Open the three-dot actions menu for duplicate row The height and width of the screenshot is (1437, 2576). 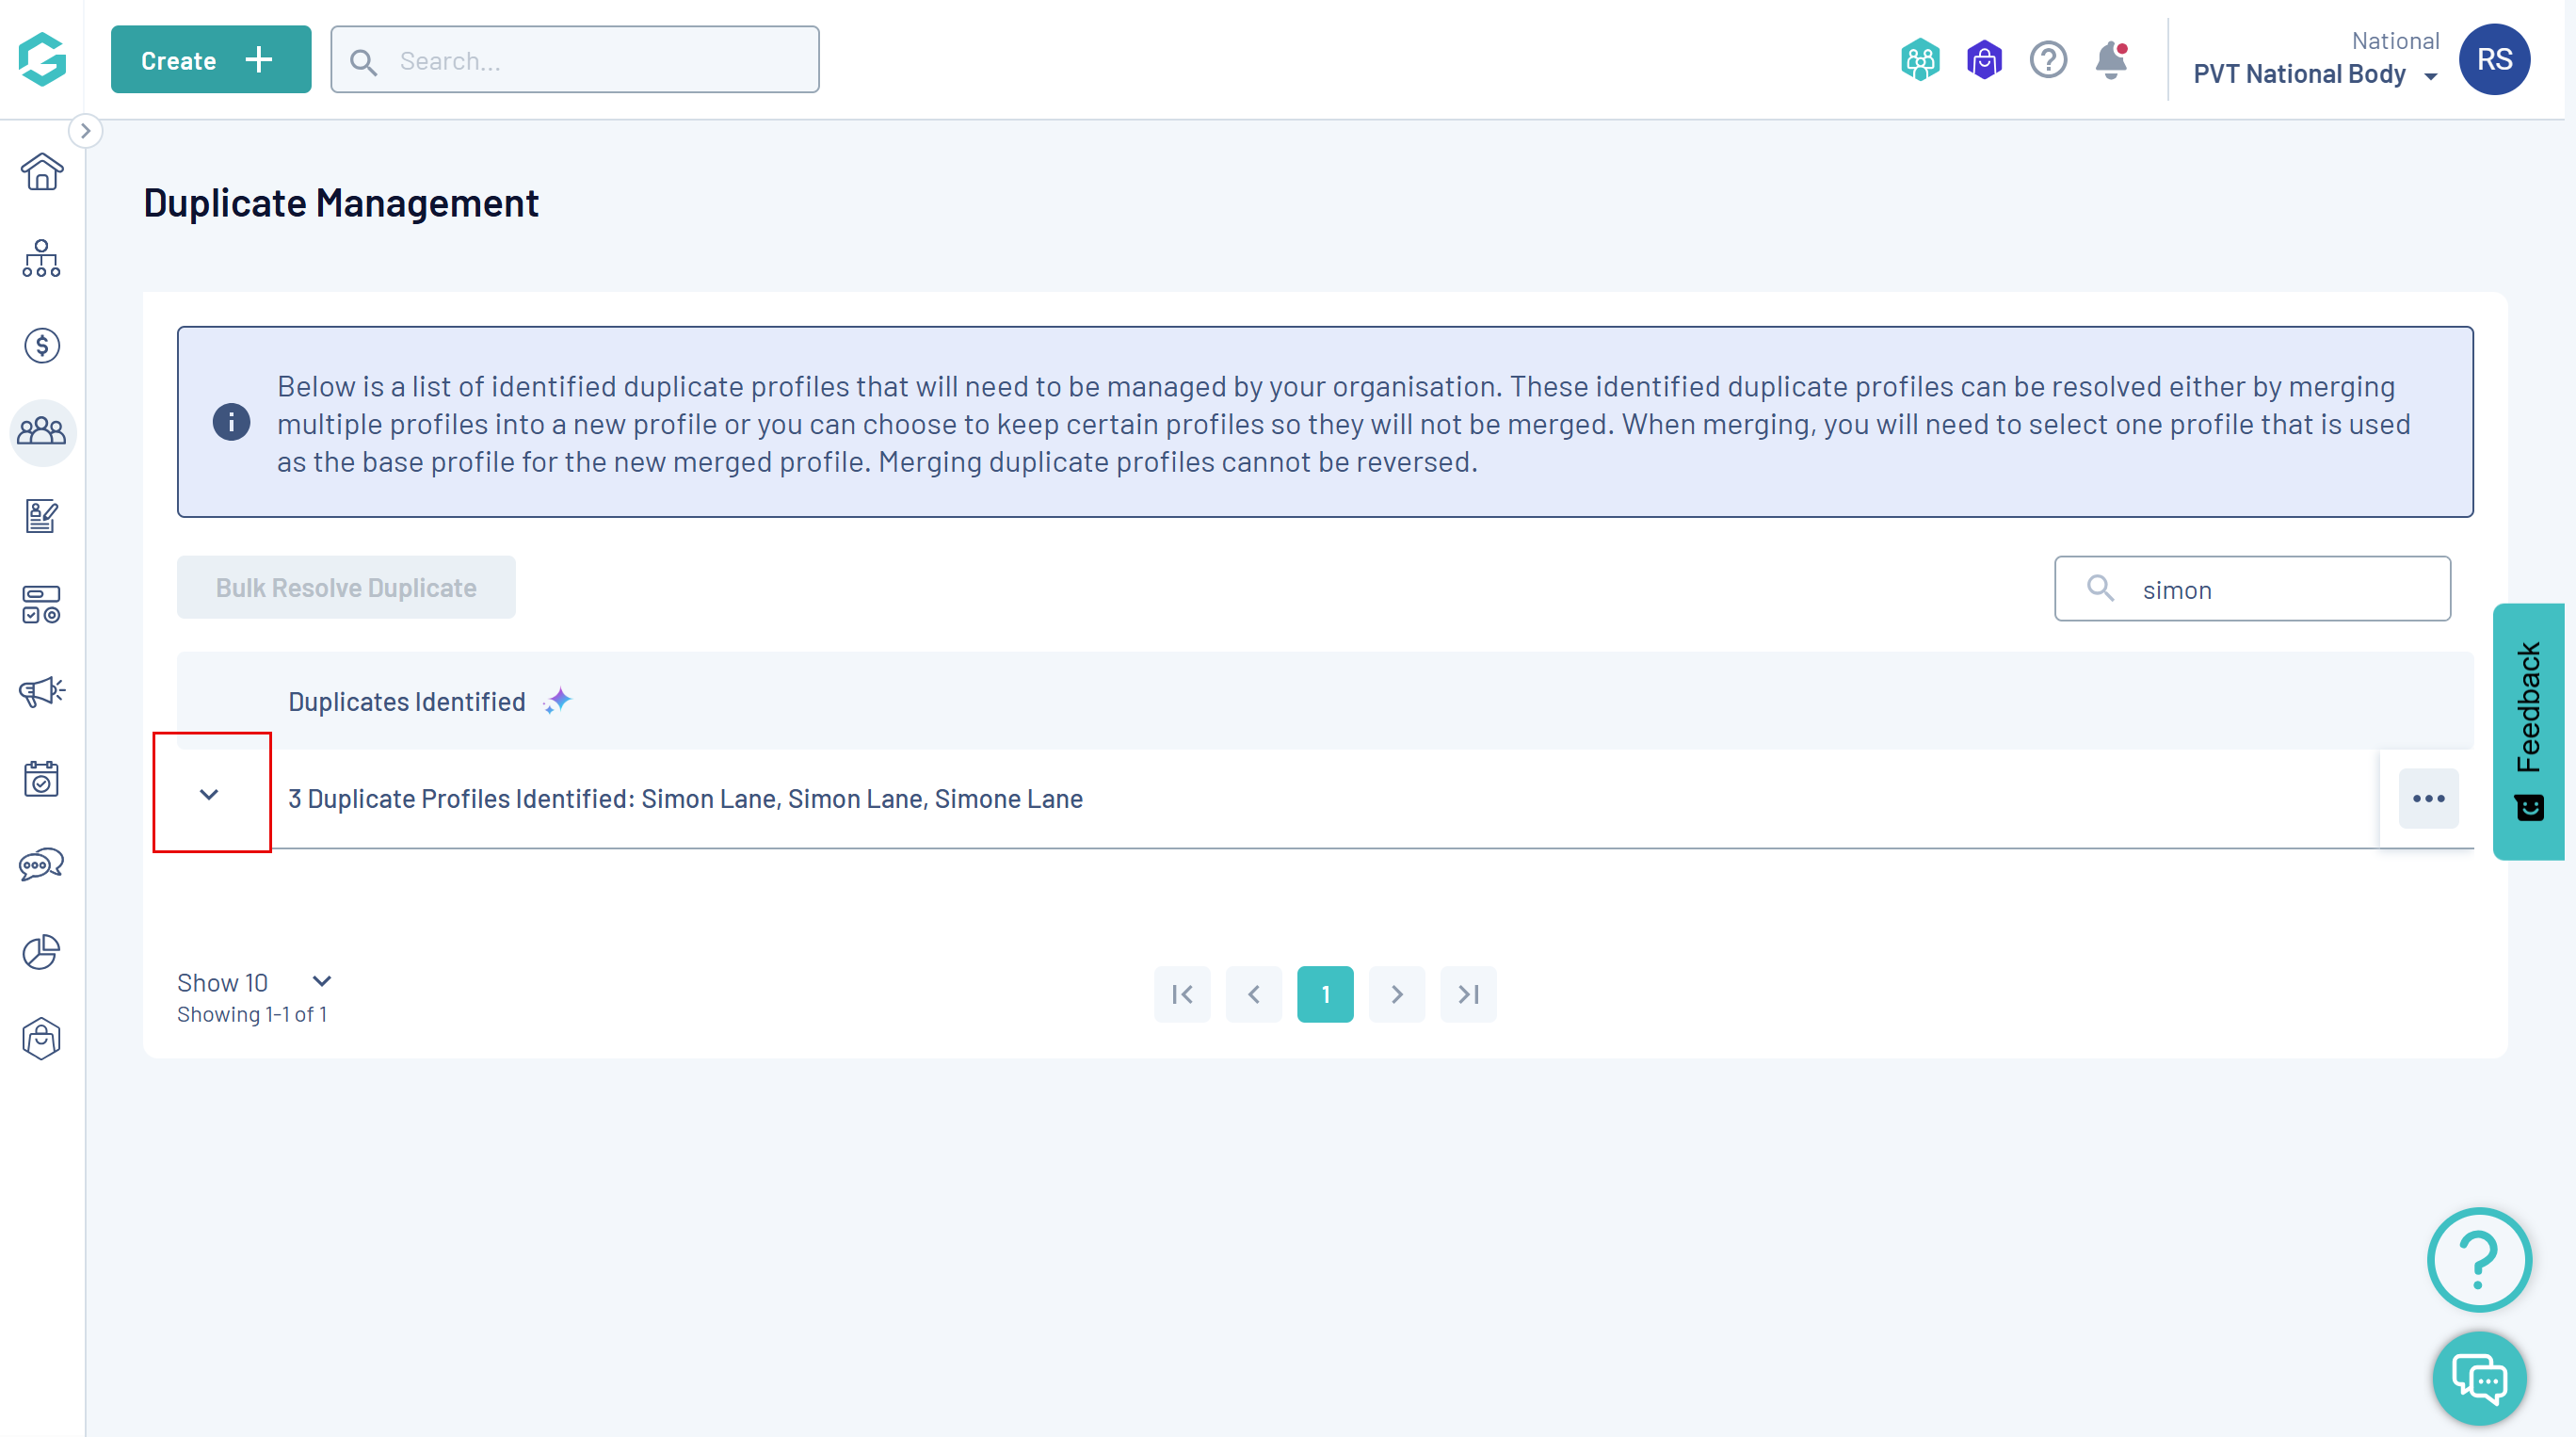pos(2427,798)
